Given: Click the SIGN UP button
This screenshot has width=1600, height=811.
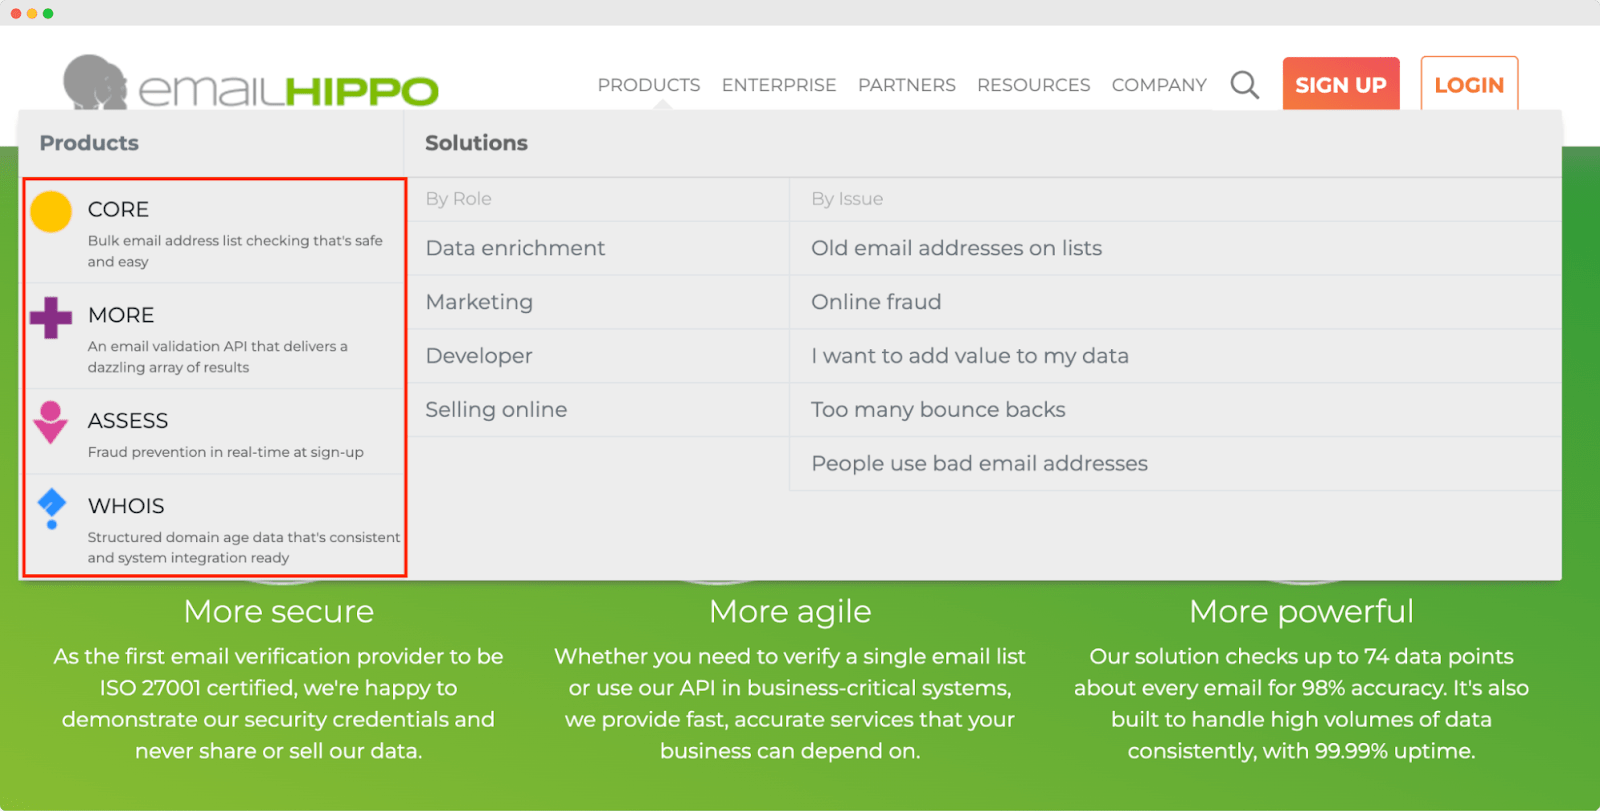Looking at the screenshot, I should coord(1340,85).
